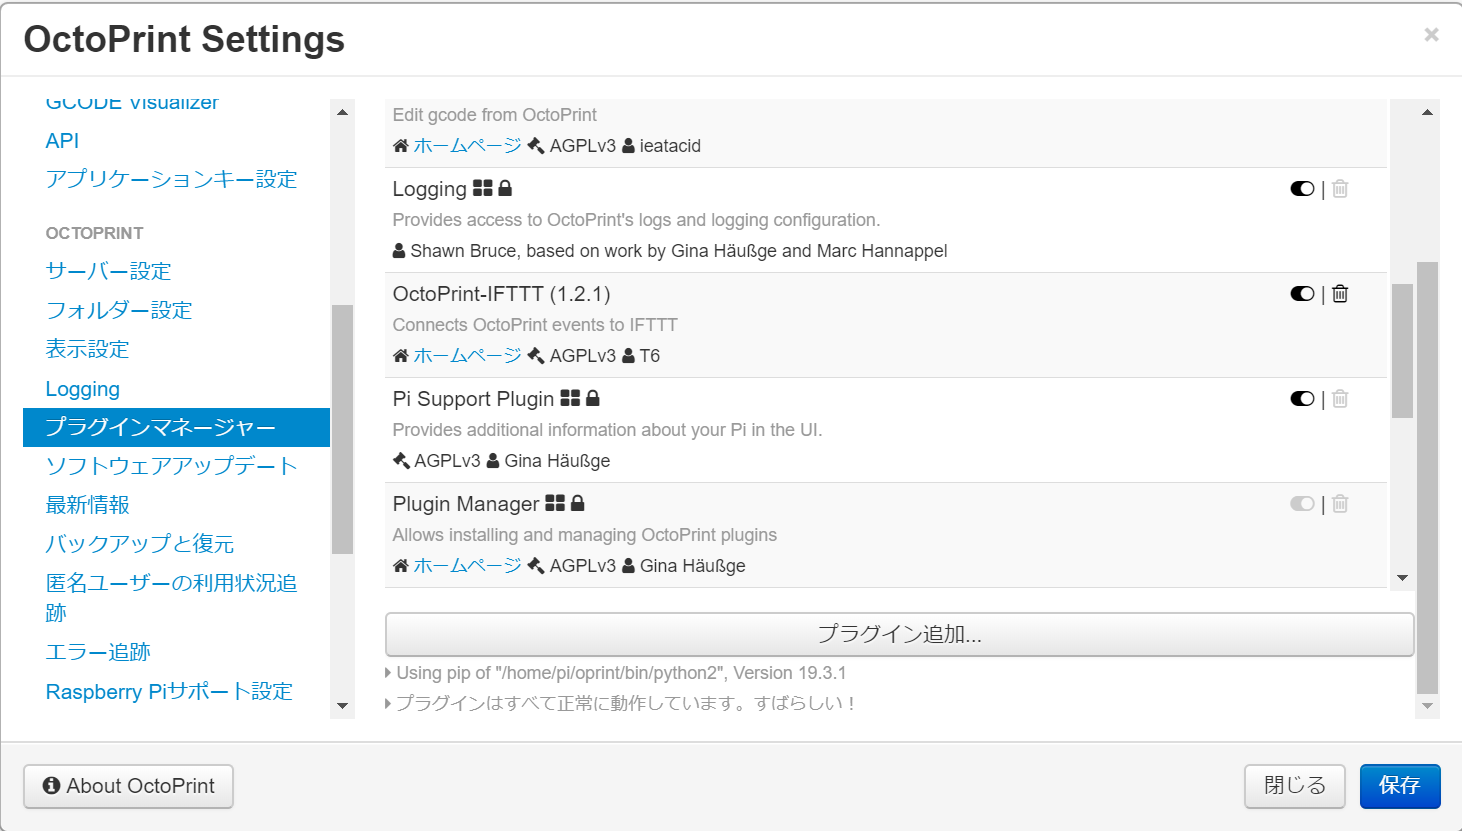Screen dimensions: 1462x831
Task: Click the home icon in the ieatacid plugin row
Action: 401,146
